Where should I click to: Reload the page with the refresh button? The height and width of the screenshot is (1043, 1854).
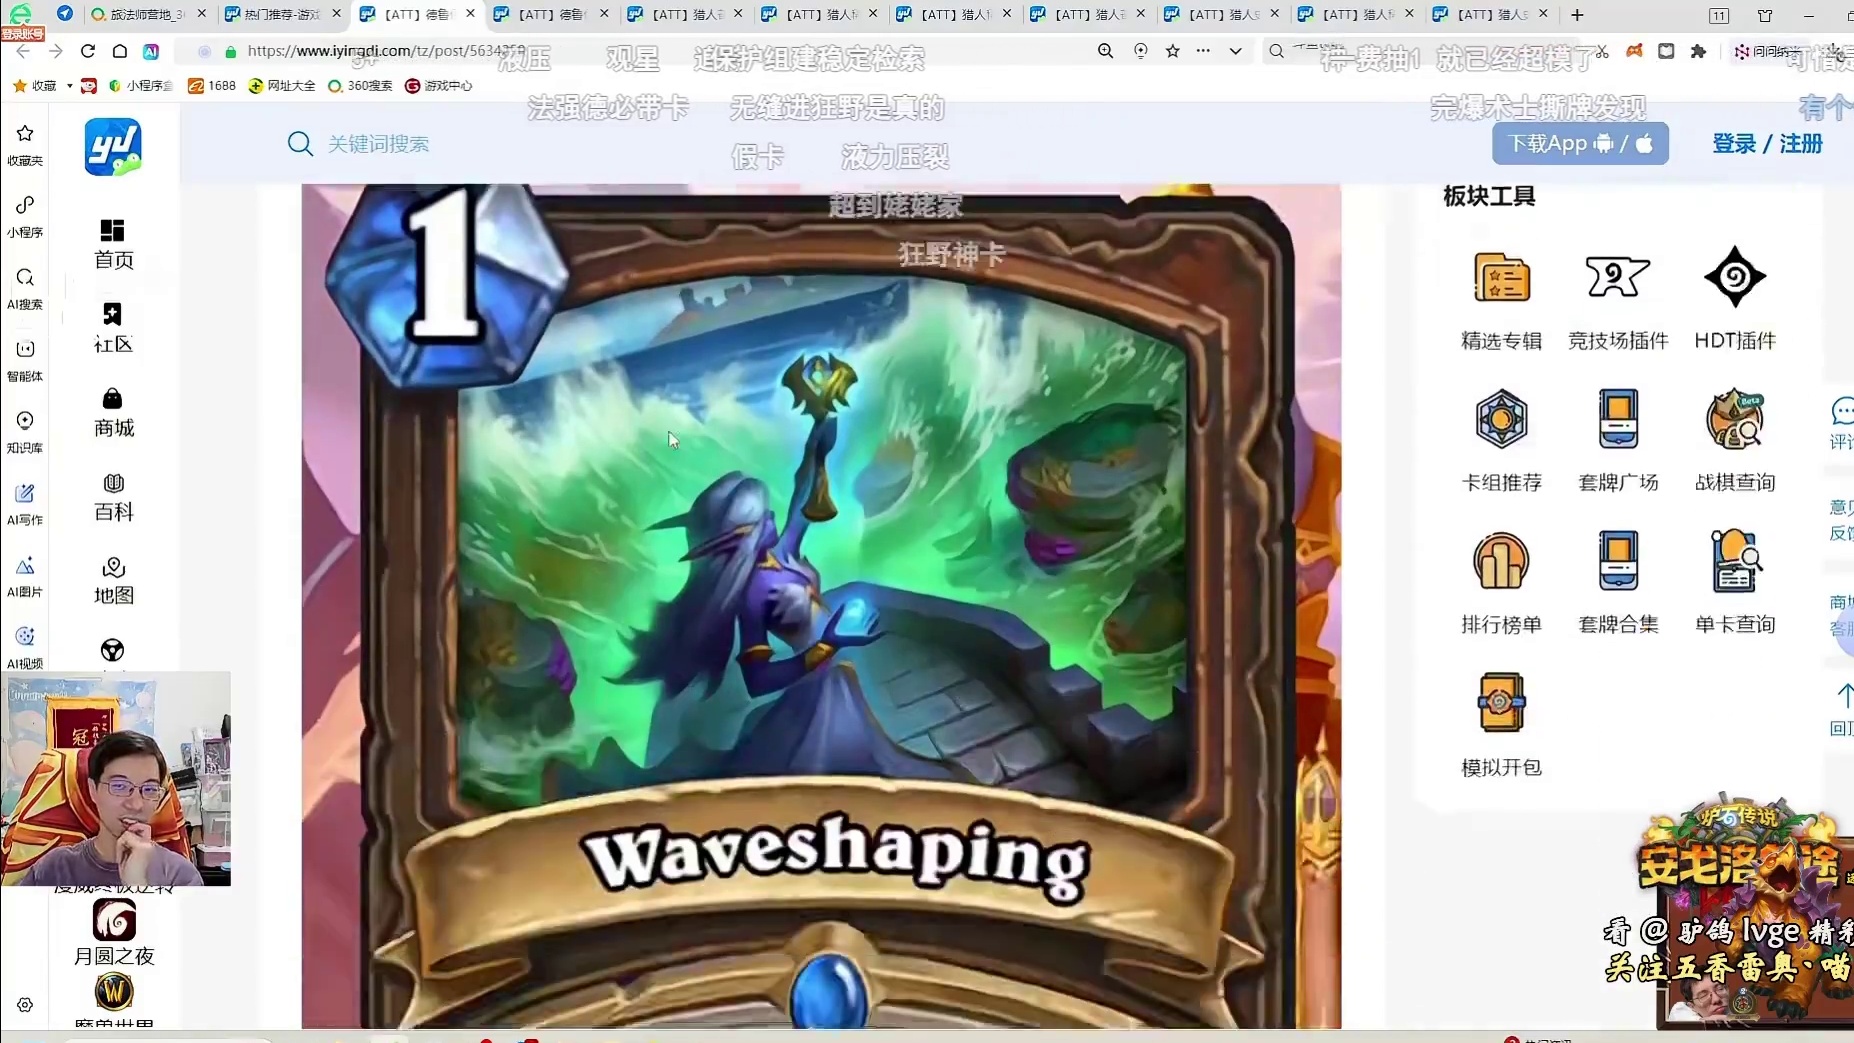88,51
